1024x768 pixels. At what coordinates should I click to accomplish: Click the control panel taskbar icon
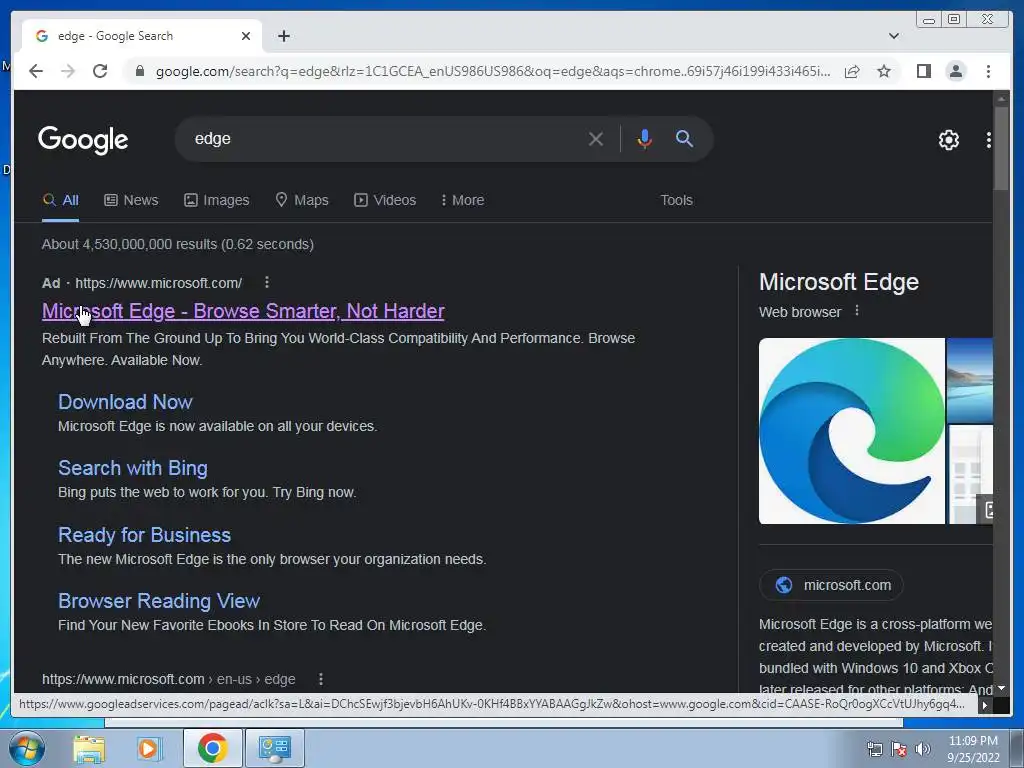pyautogui.click(x=275, y=748)
